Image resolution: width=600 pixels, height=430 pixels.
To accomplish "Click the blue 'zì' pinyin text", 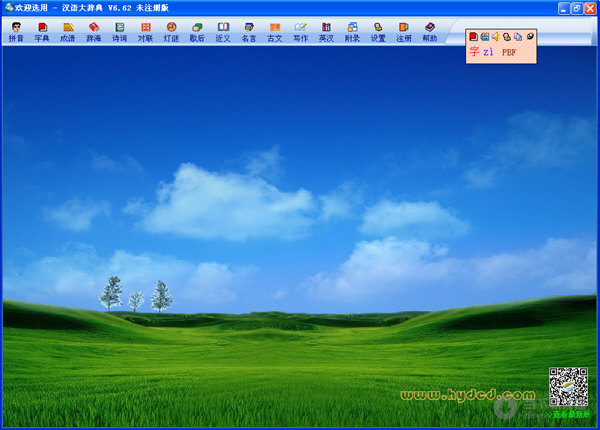I will [x=488, y=52].
